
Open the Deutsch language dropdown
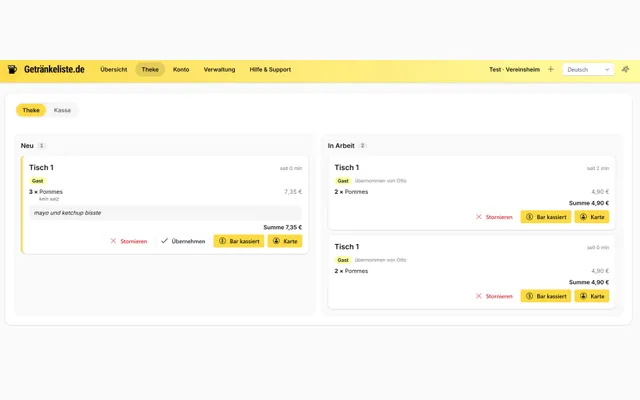coord(588,69)
